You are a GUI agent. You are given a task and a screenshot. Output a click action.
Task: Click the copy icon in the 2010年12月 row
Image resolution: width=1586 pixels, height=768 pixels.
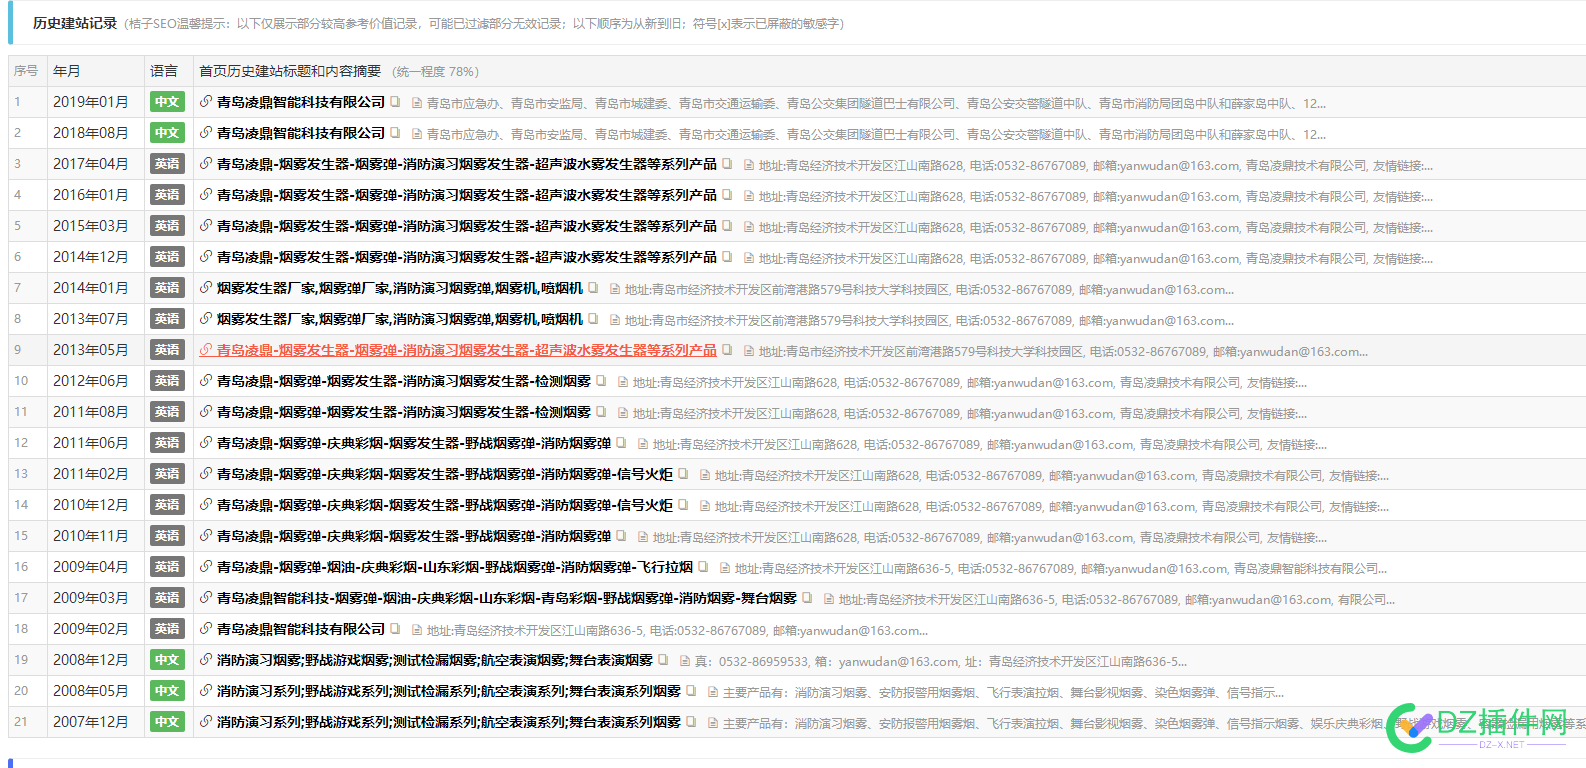[683, 505]
